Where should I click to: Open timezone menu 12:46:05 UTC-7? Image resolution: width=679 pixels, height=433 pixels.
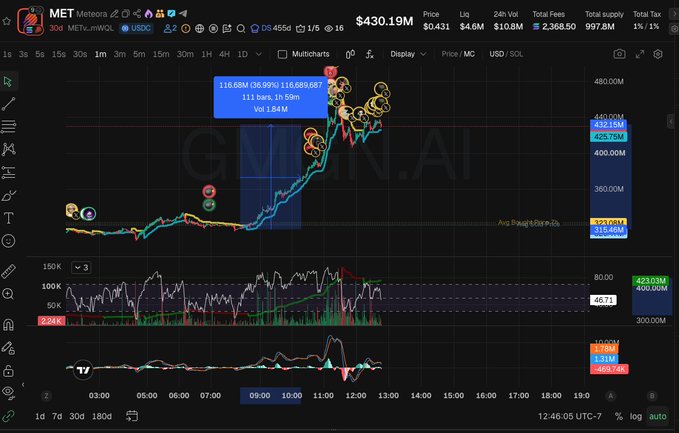[x=569, y=417]
